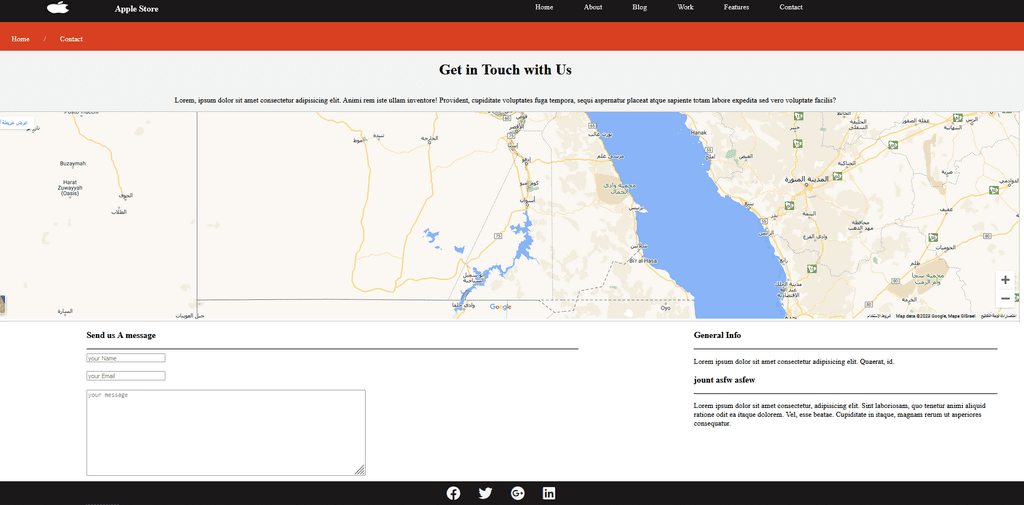
Task: Click the Send us A message heading
Action: pyautogui.click(x=121, y=335)
